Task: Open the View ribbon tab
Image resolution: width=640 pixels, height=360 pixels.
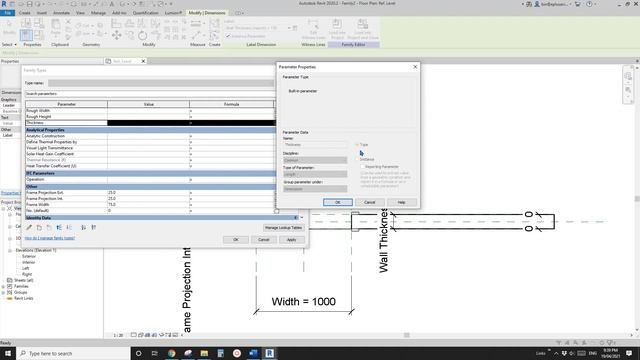Action: 80,13
